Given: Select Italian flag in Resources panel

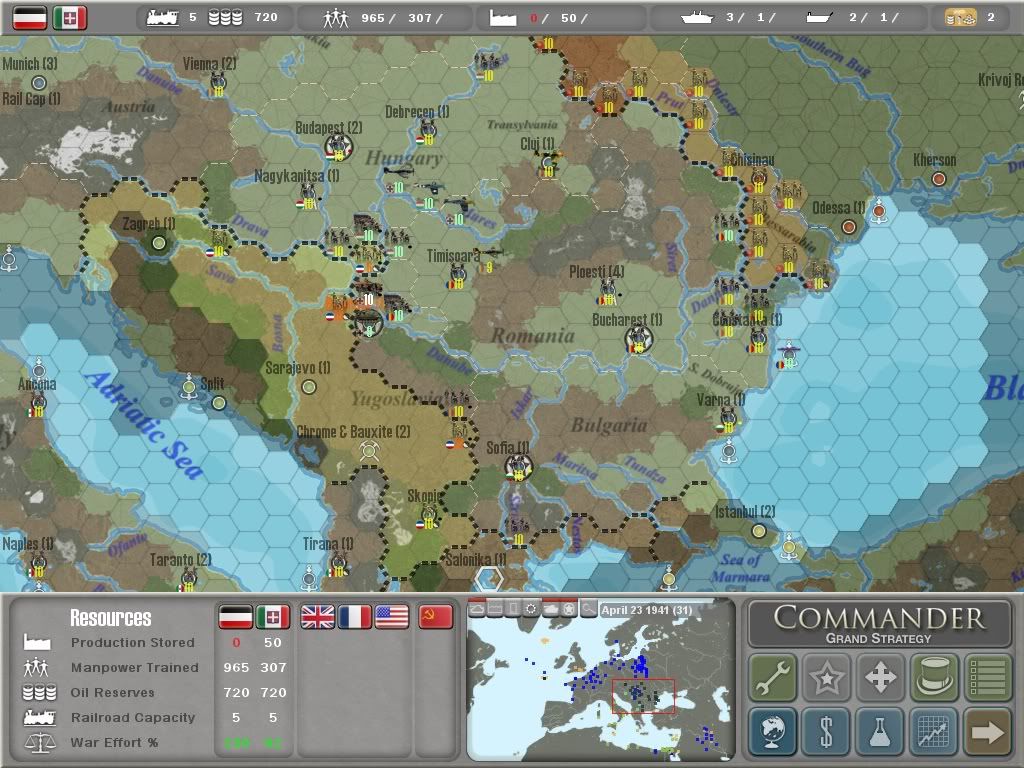Looking at the screenshot, I should coord(273,616).
